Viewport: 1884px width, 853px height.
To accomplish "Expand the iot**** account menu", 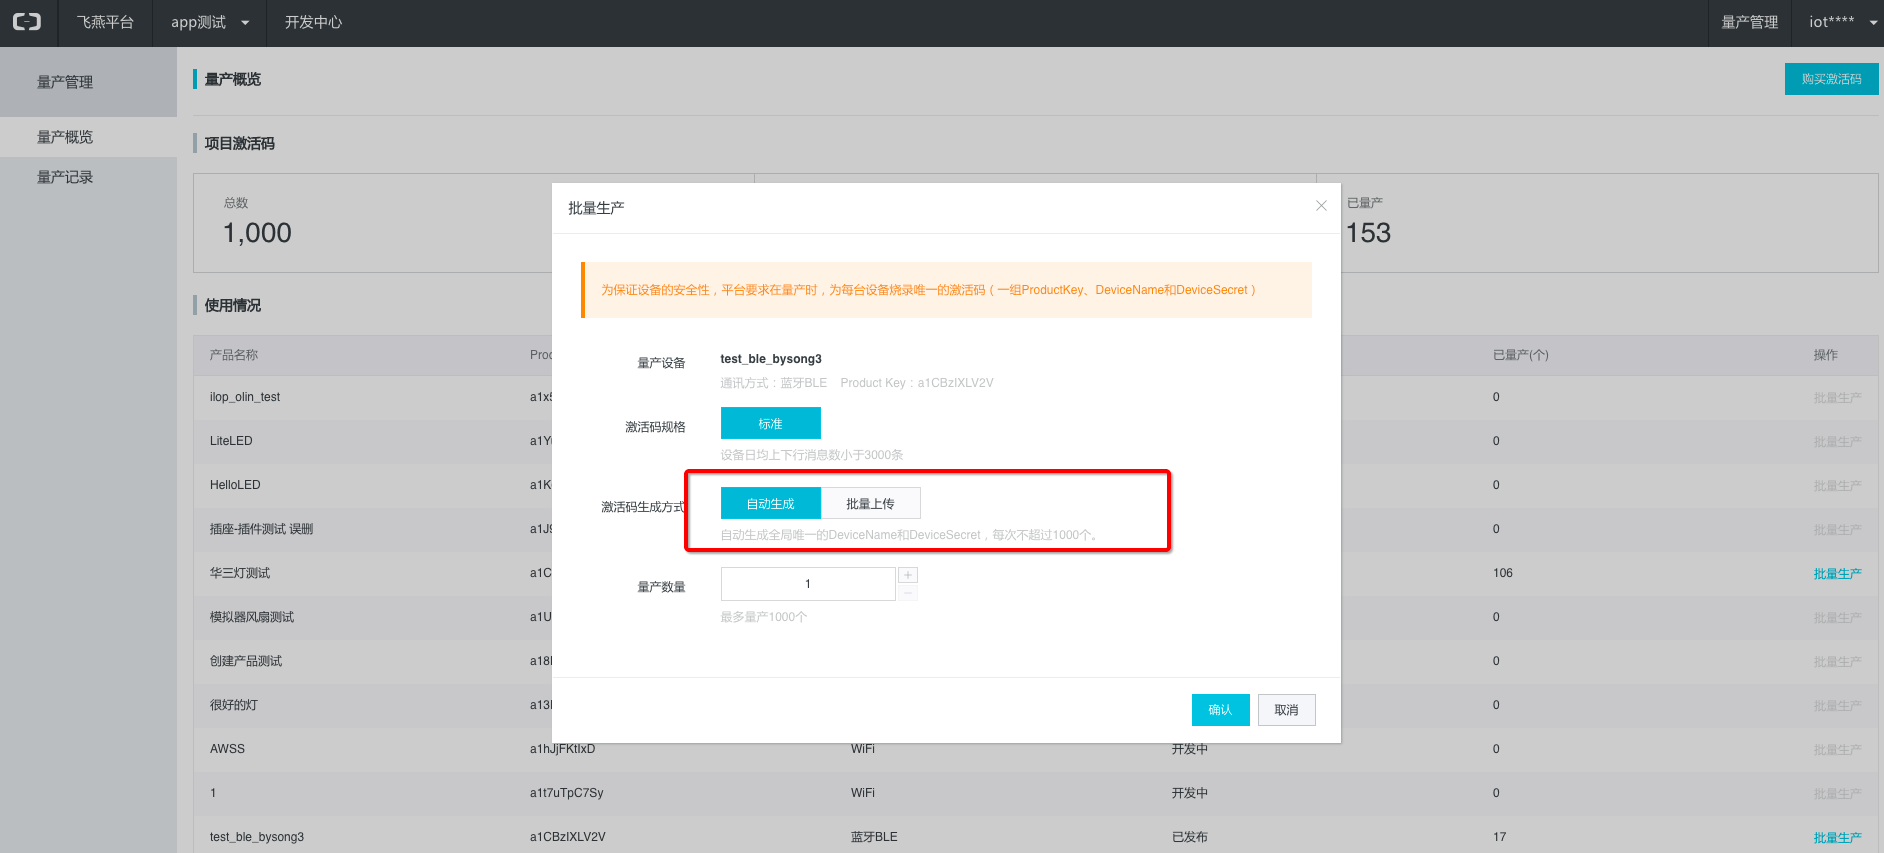I will (x=1842, y=22).
